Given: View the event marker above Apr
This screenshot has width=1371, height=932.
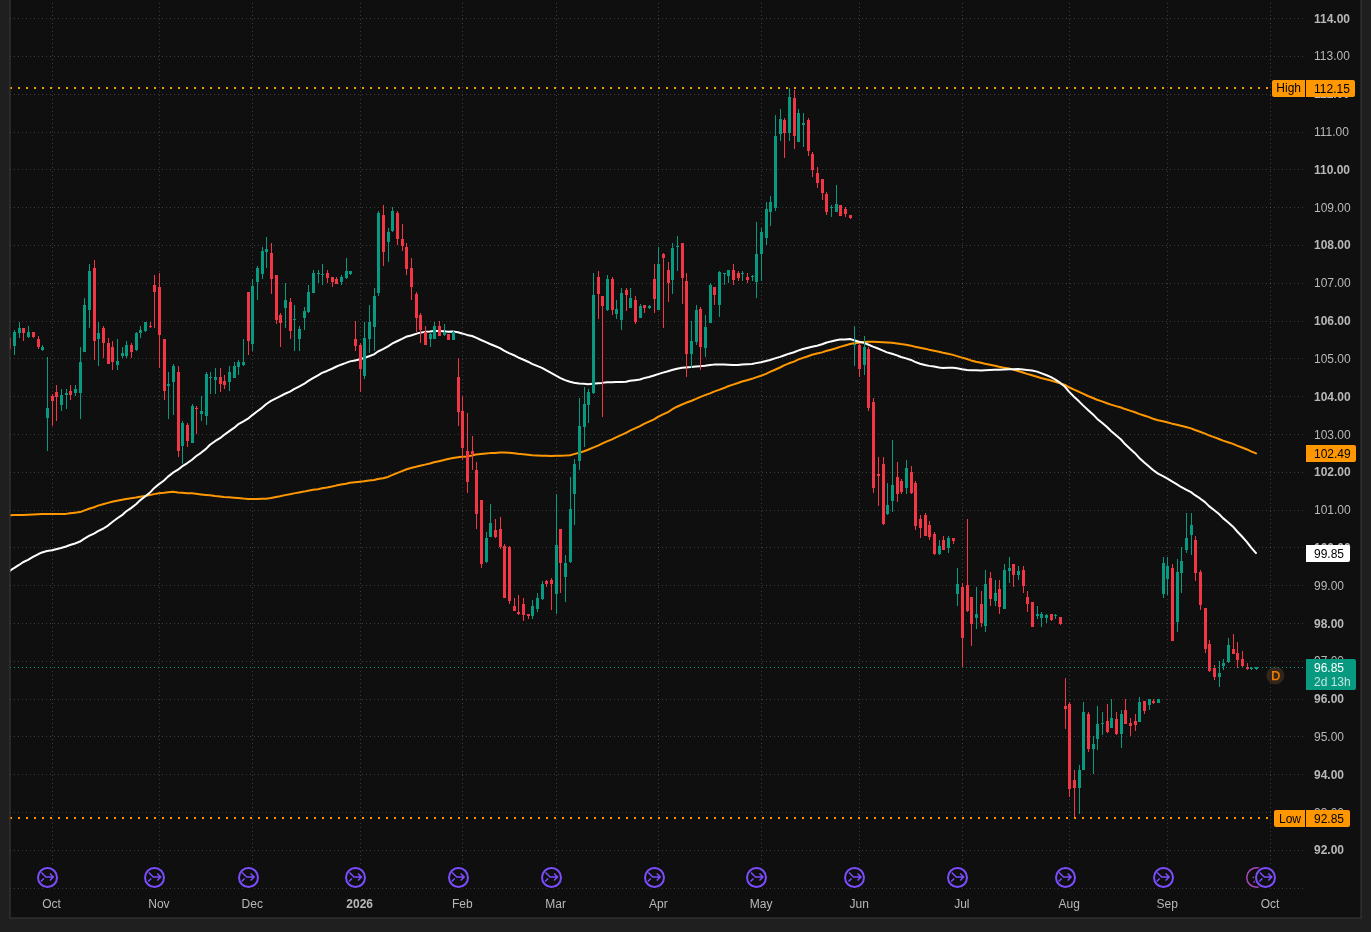Looking at the screenshot, I should pos(654,877).
